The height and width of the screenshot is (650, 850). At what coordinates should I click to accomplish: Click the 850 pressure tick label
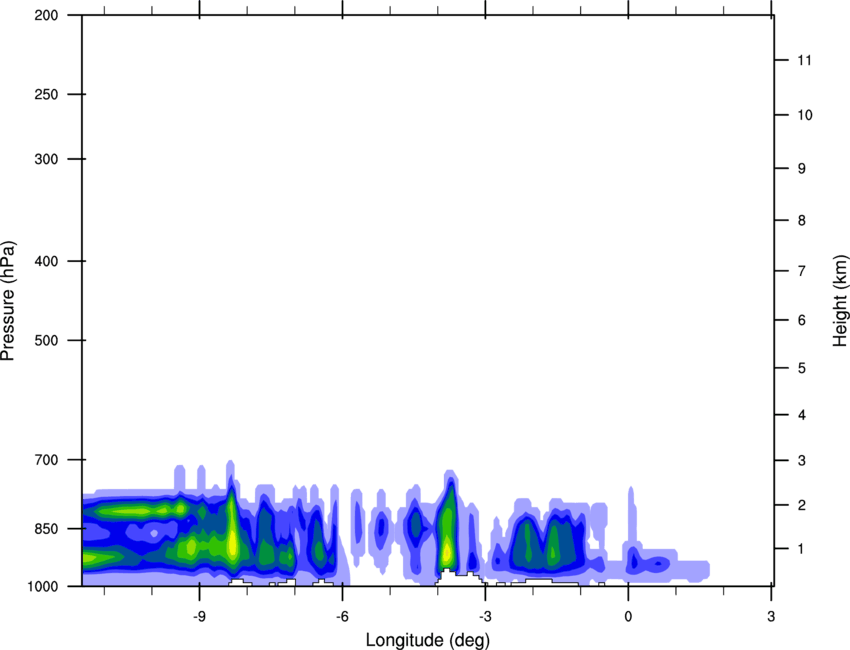46,529
